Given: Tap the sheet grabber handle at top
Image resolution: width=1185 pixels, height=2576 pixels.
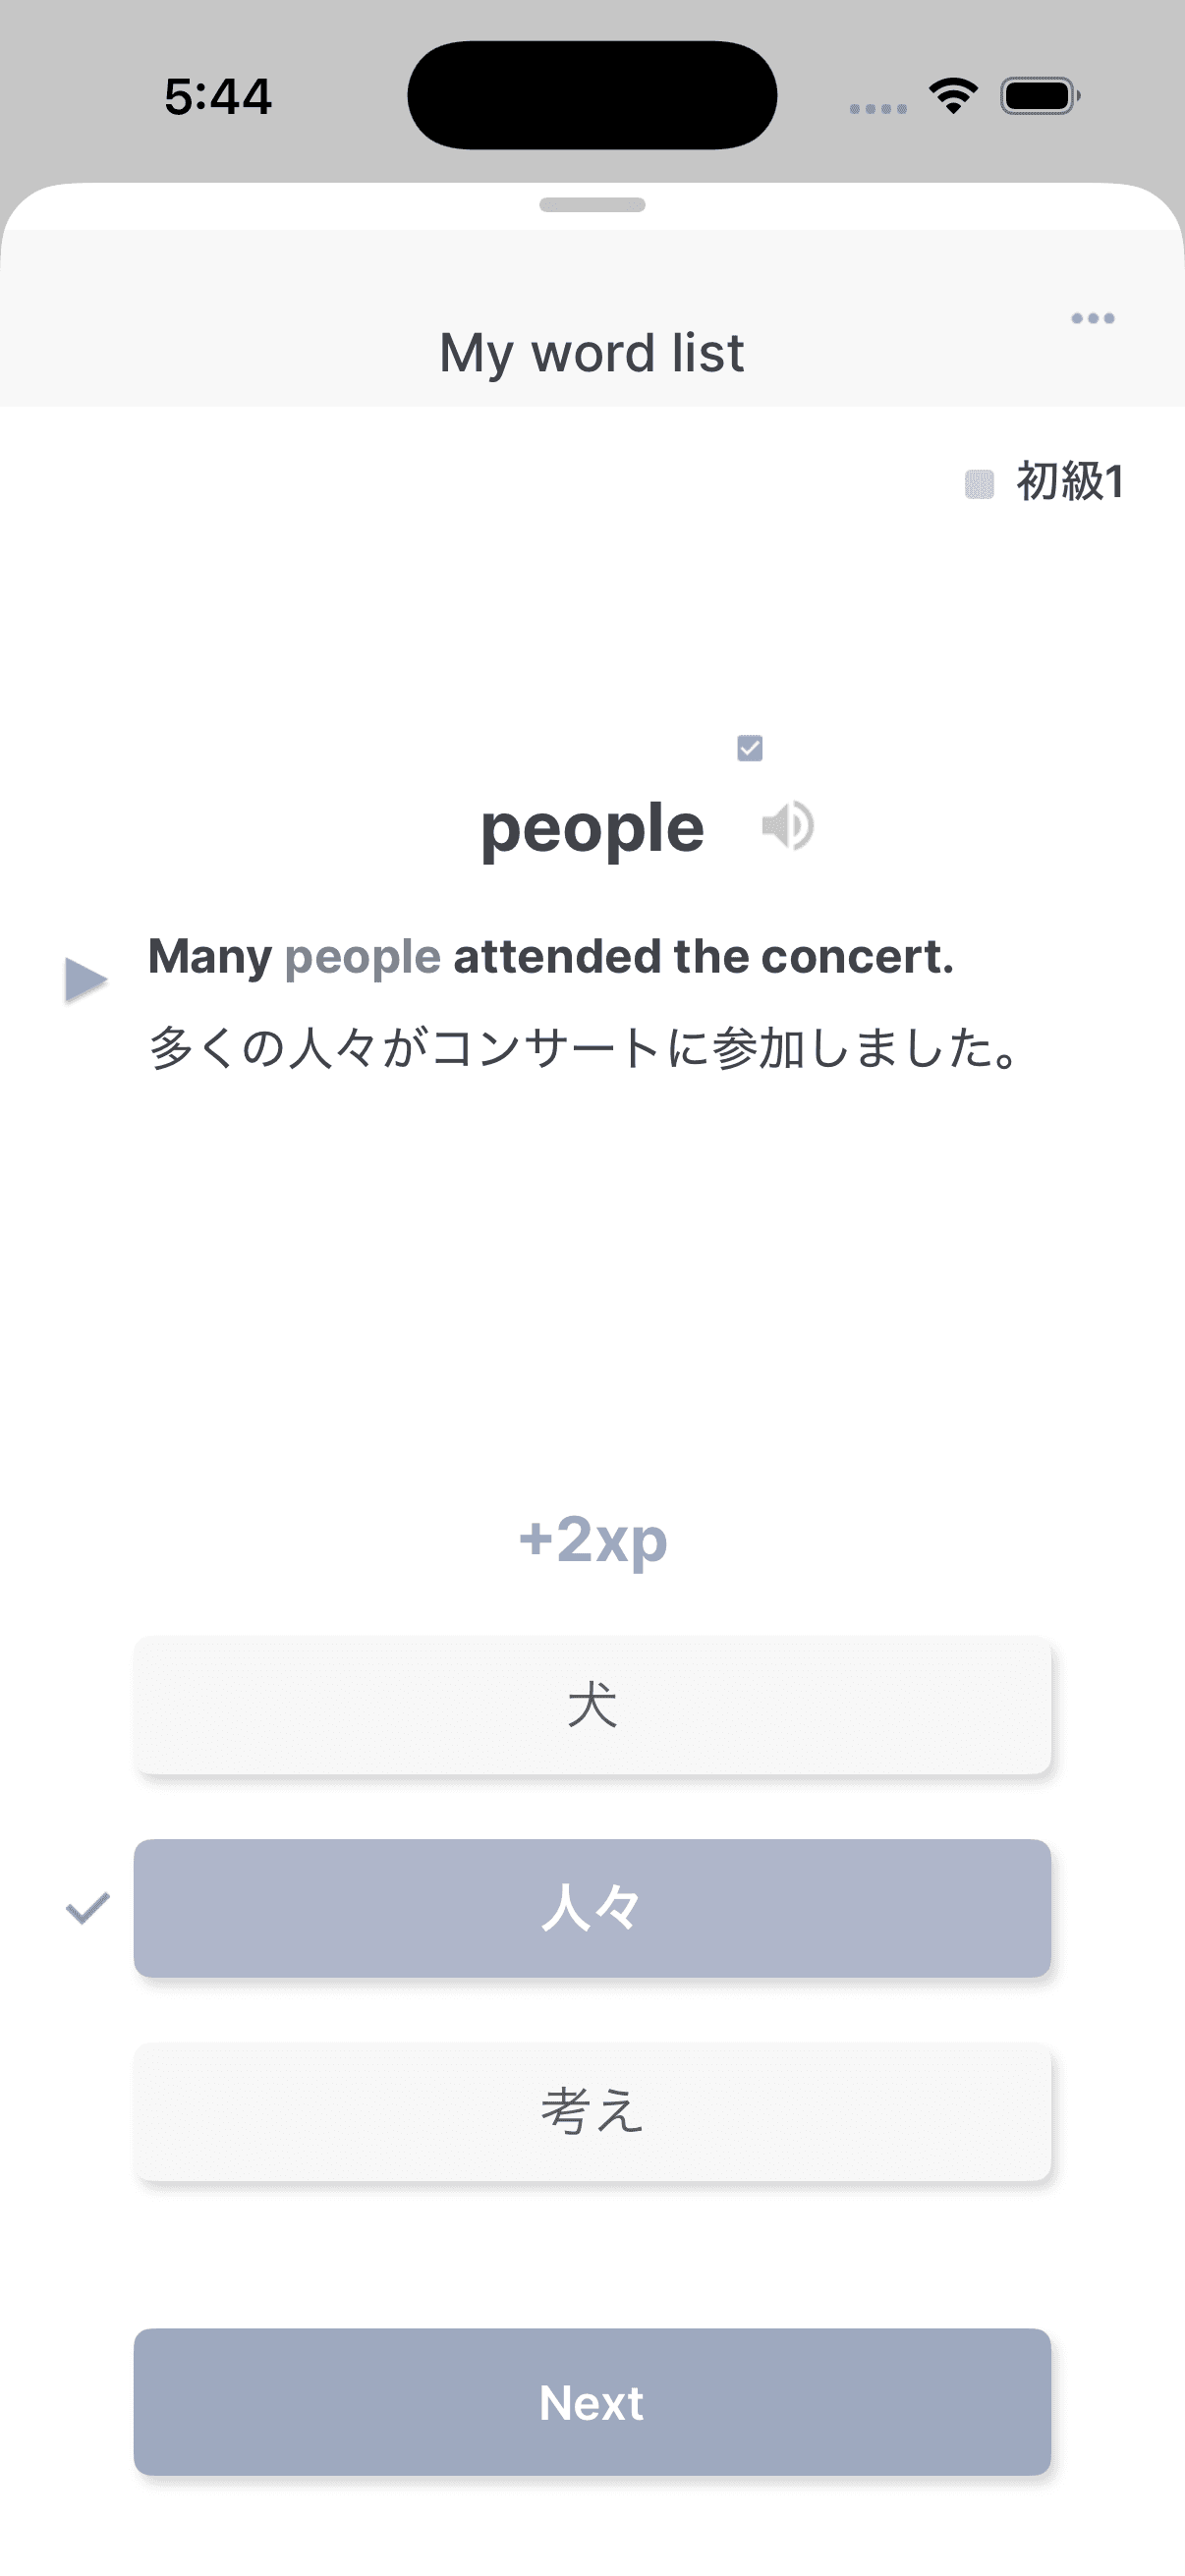Looking at the screenshot, I should [592, 205].
